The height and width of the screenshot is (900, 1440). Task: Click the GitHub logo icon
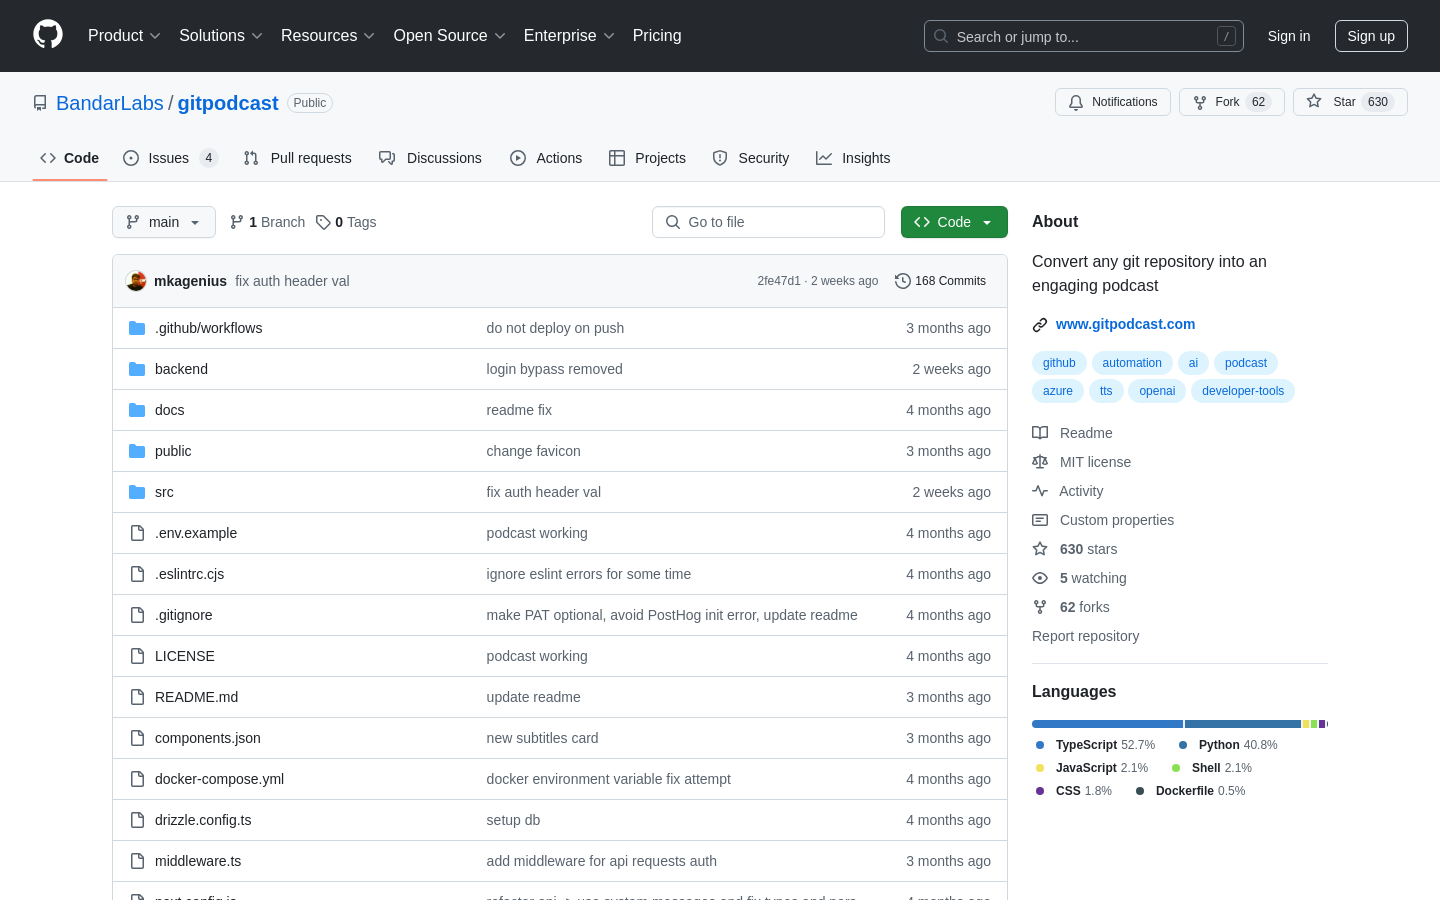(48, 35)
